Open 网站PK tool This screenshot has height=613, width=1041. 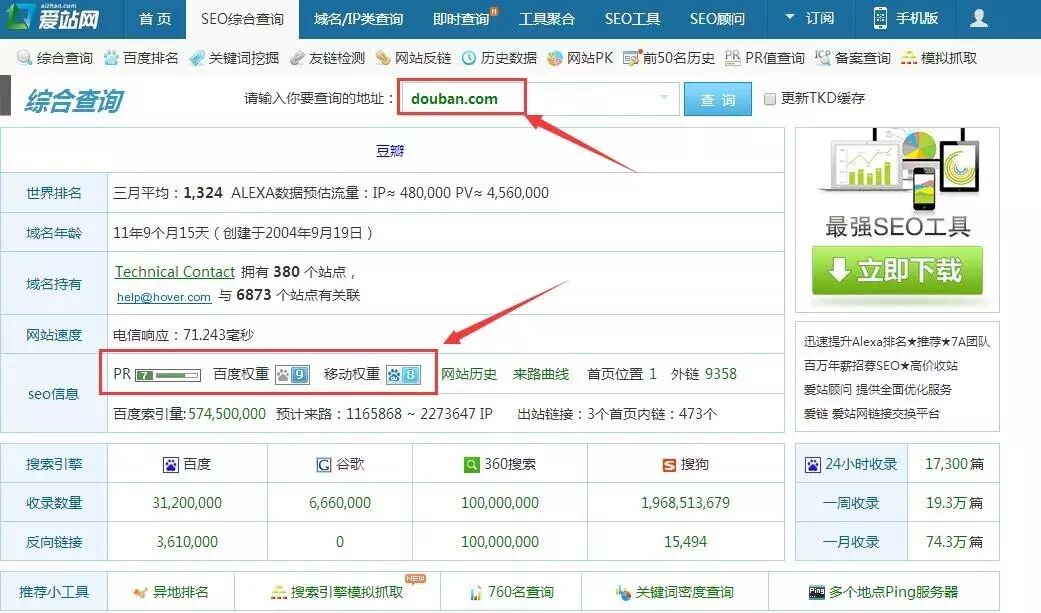(x=580, y=58)
